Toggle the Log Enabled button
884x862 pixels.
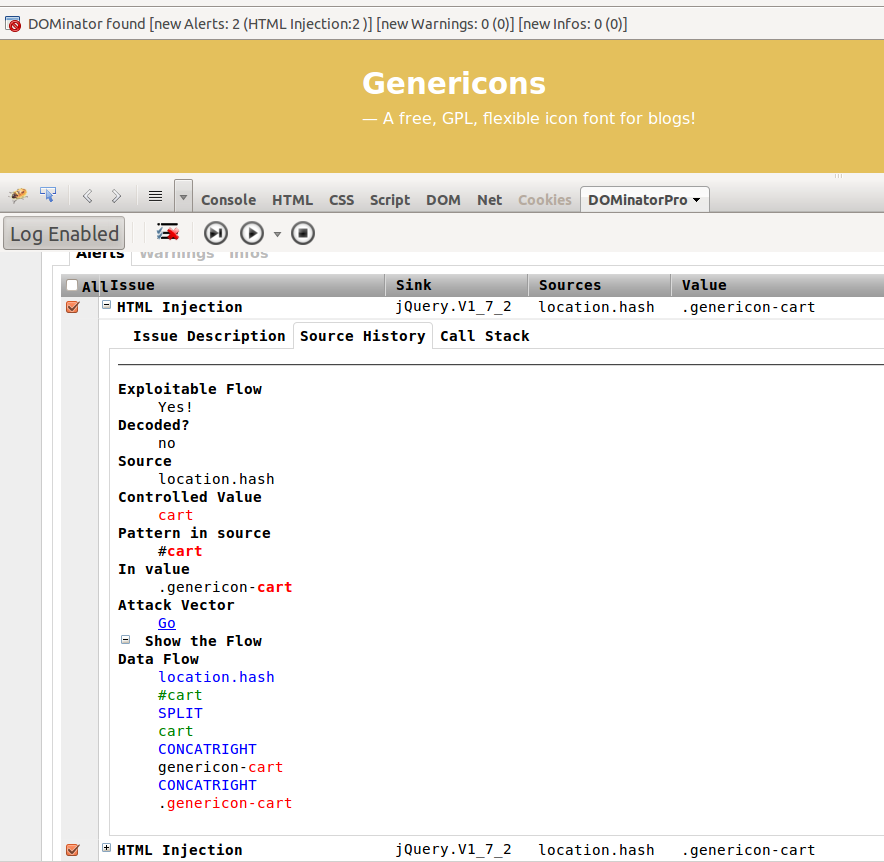(x=64, y=233)
